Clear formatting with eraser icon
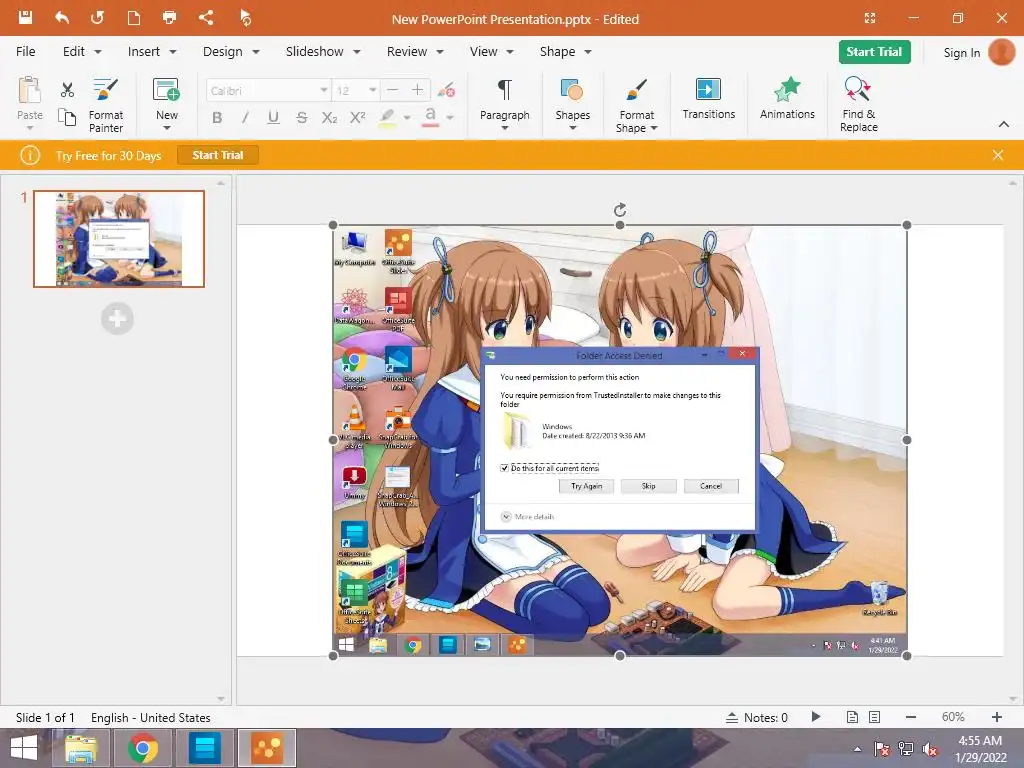 [447, 90]
